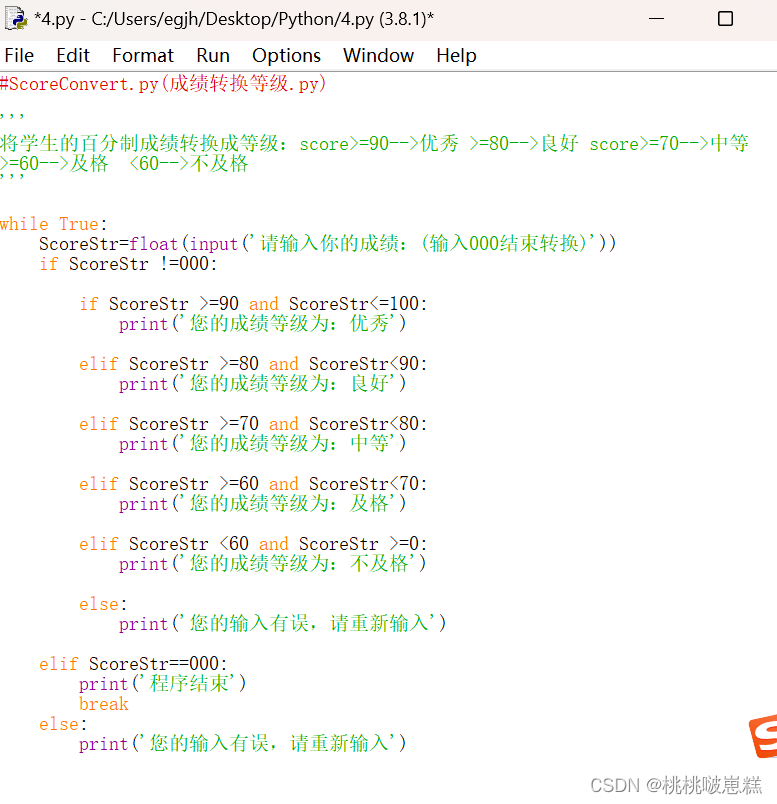Maximize the 4.py editor window

click(x=725, y=19)
